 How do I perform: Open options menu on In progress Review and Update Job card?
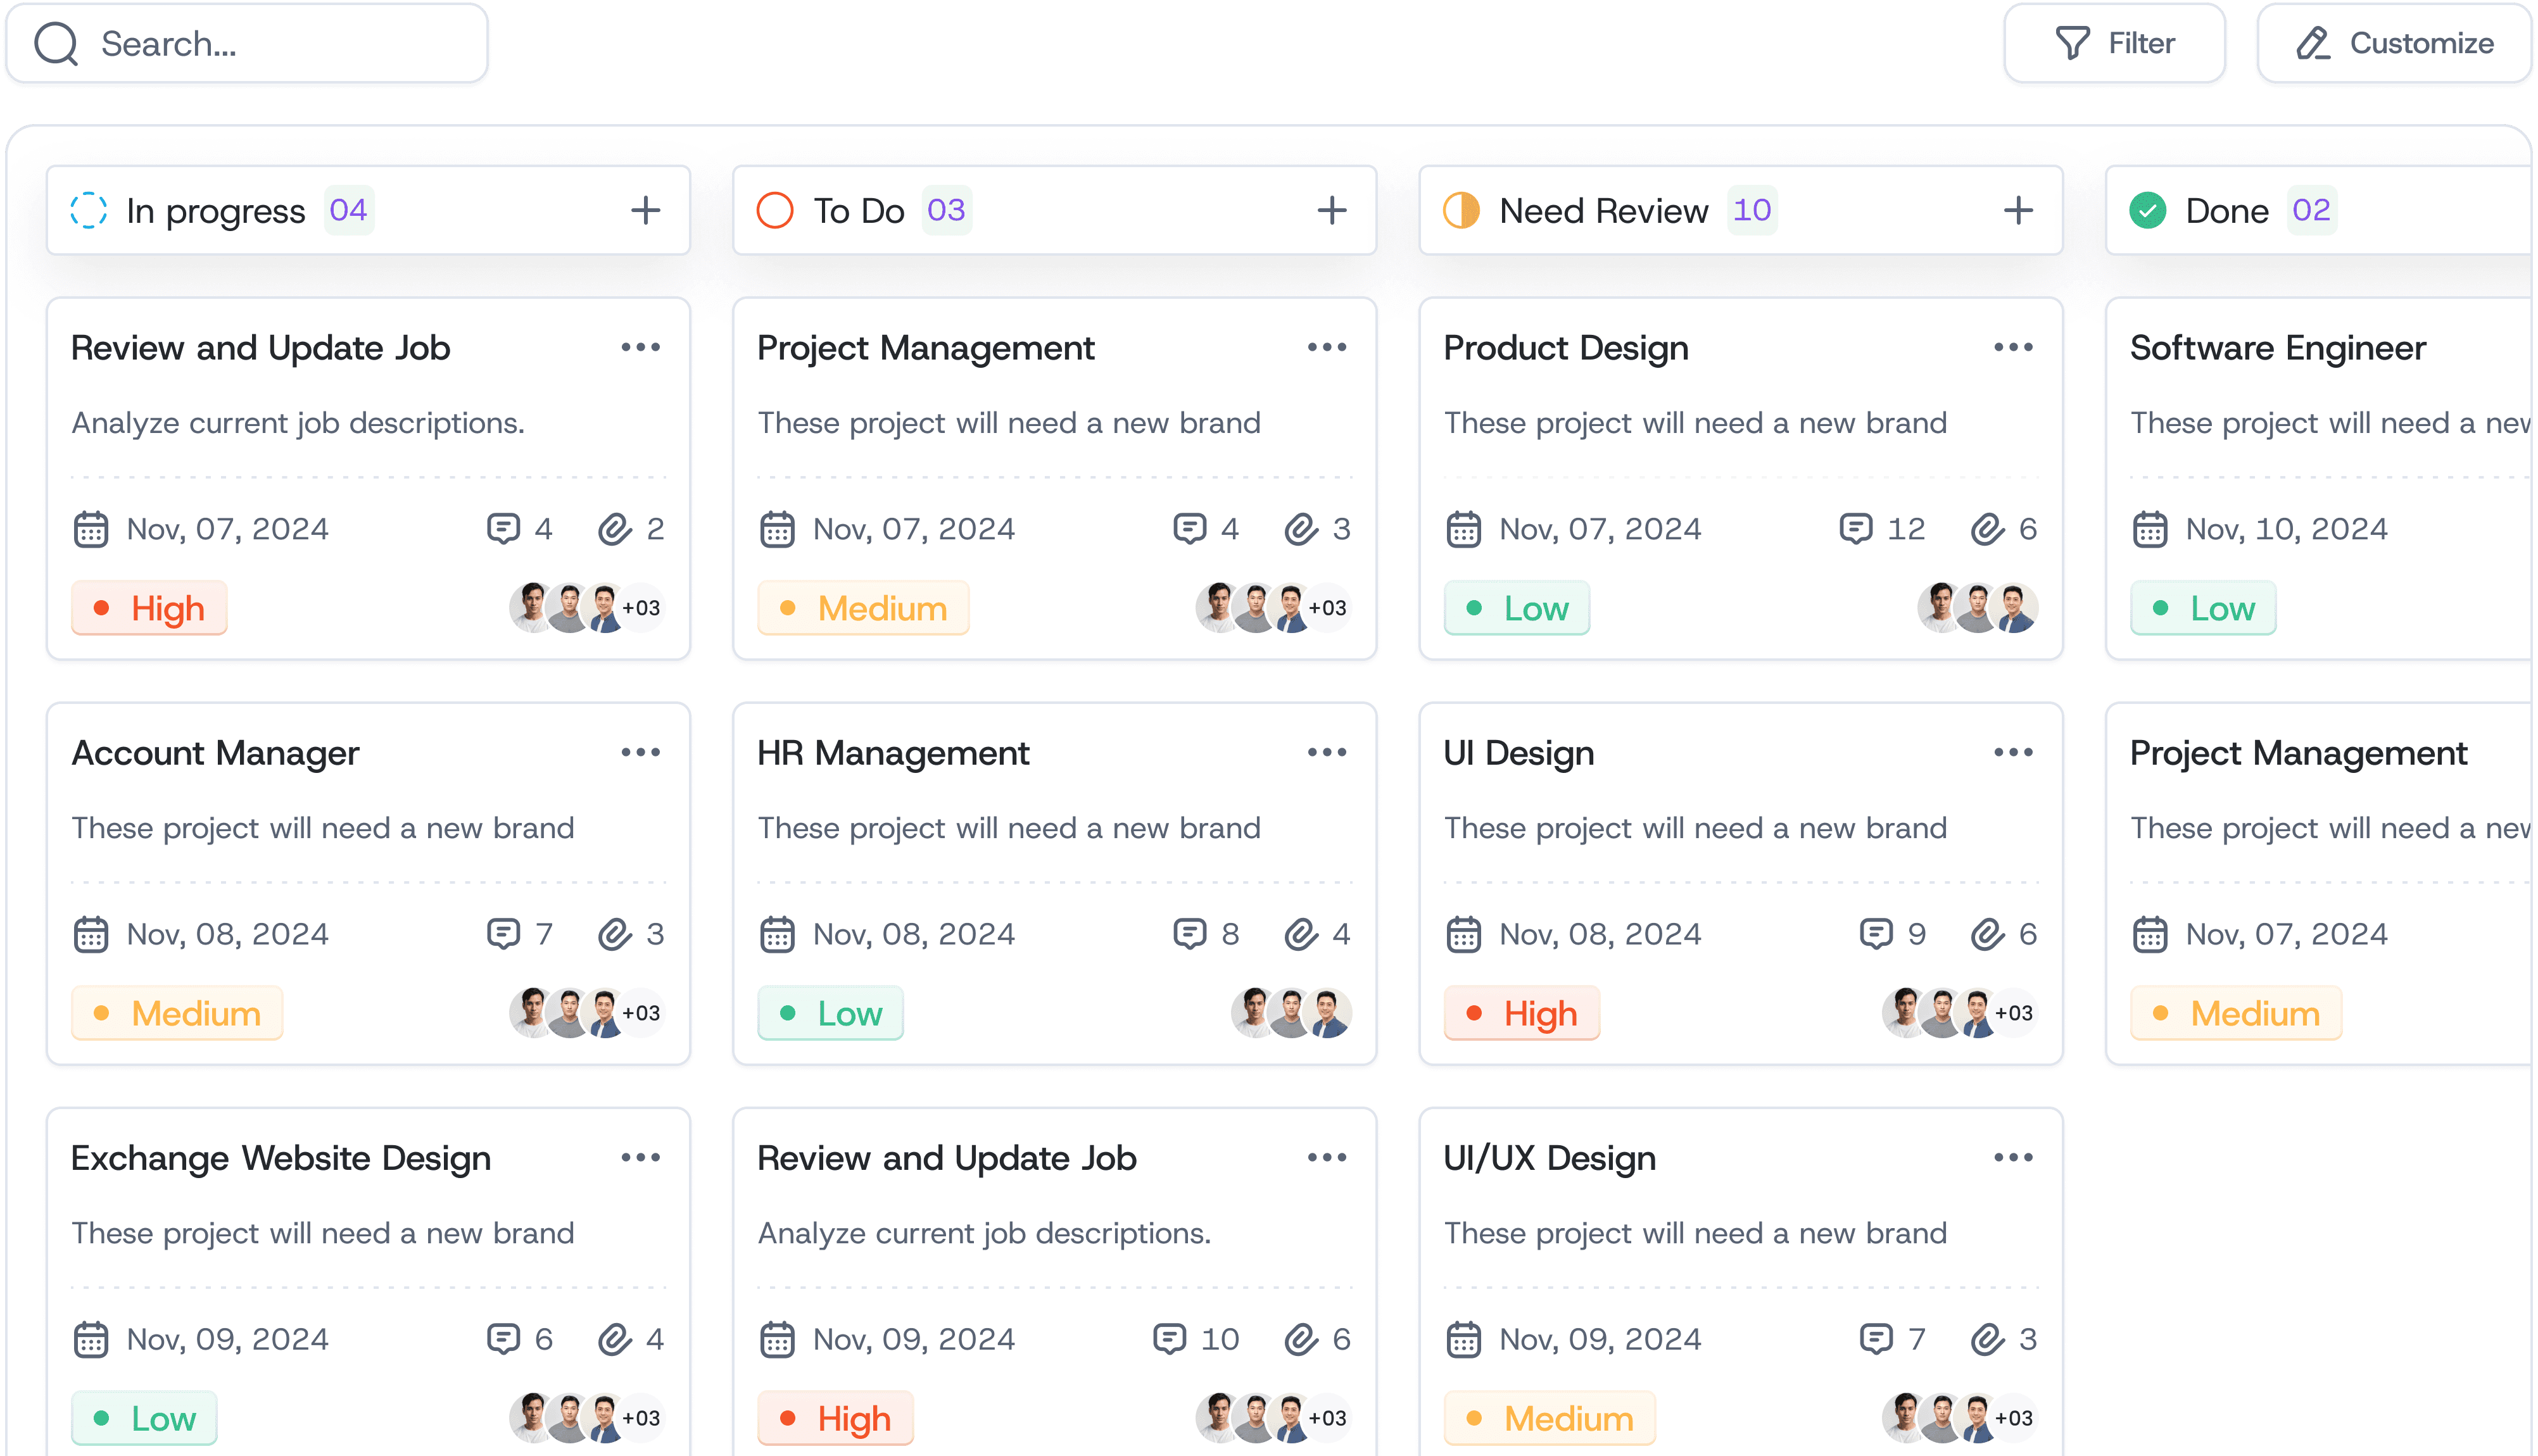[641, 347]
